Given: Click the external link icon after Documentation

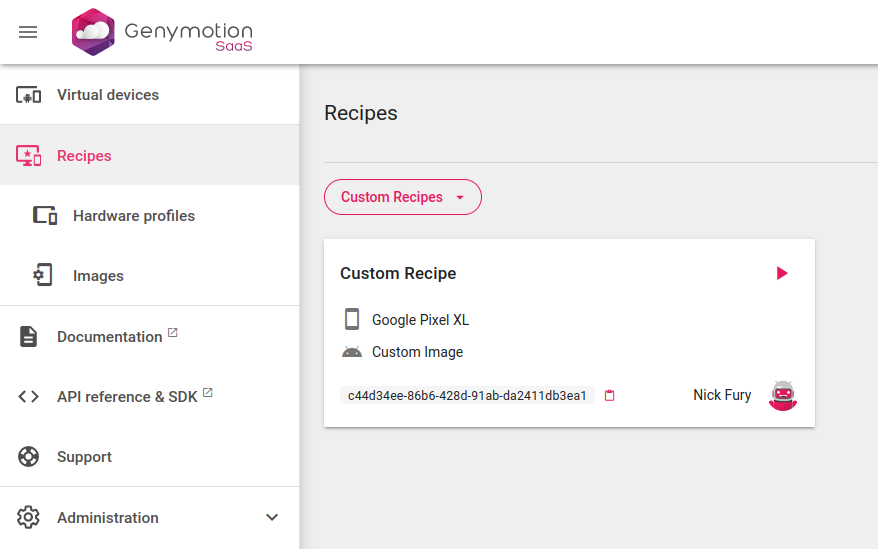Looking at the screenshot, I should point(172,332).
